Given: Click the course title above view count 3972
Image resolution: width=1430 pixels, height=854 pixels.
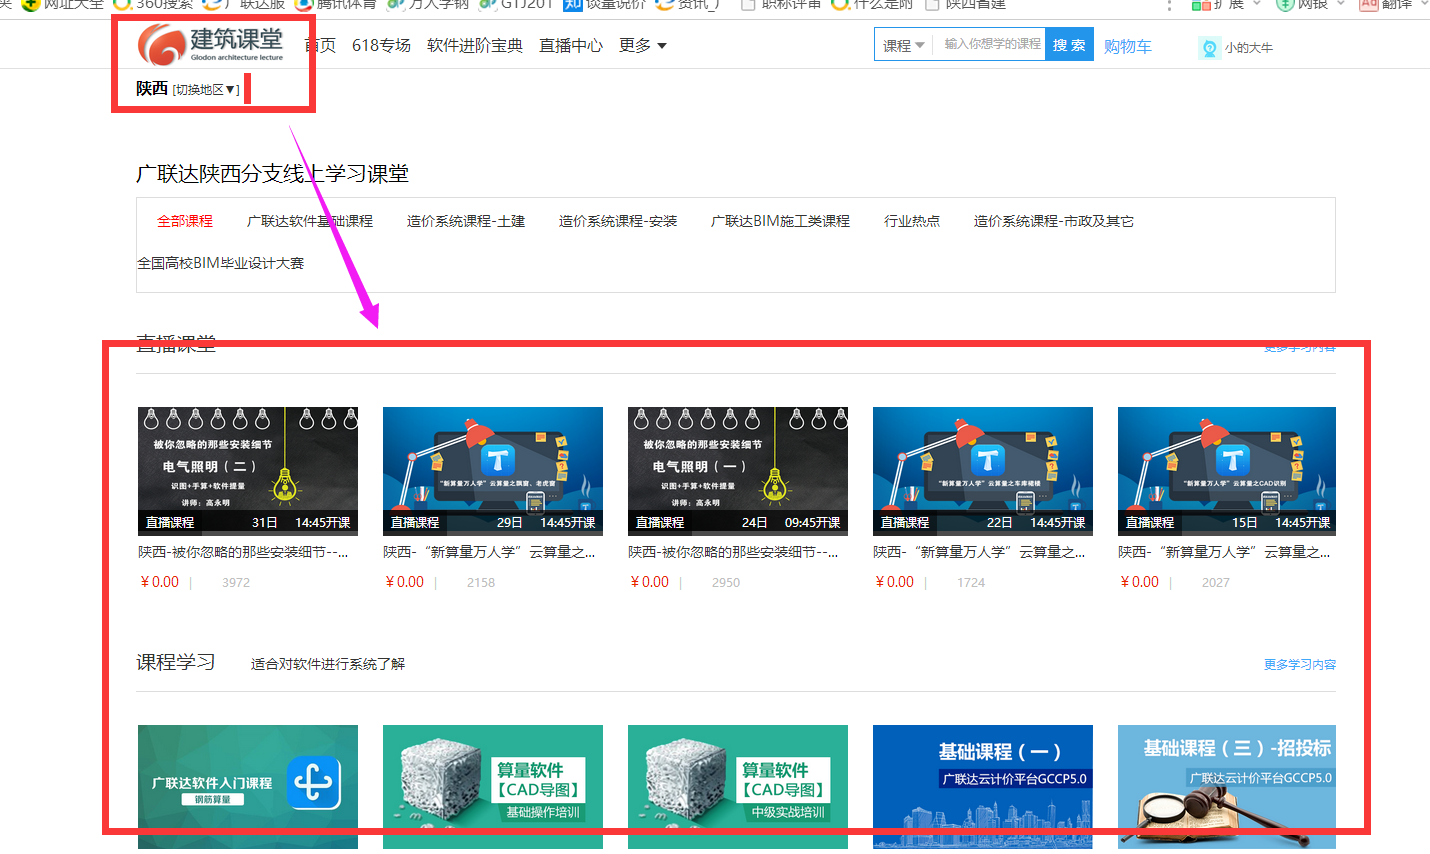Looking at the screenshot, I should click(x=243, y=552).
